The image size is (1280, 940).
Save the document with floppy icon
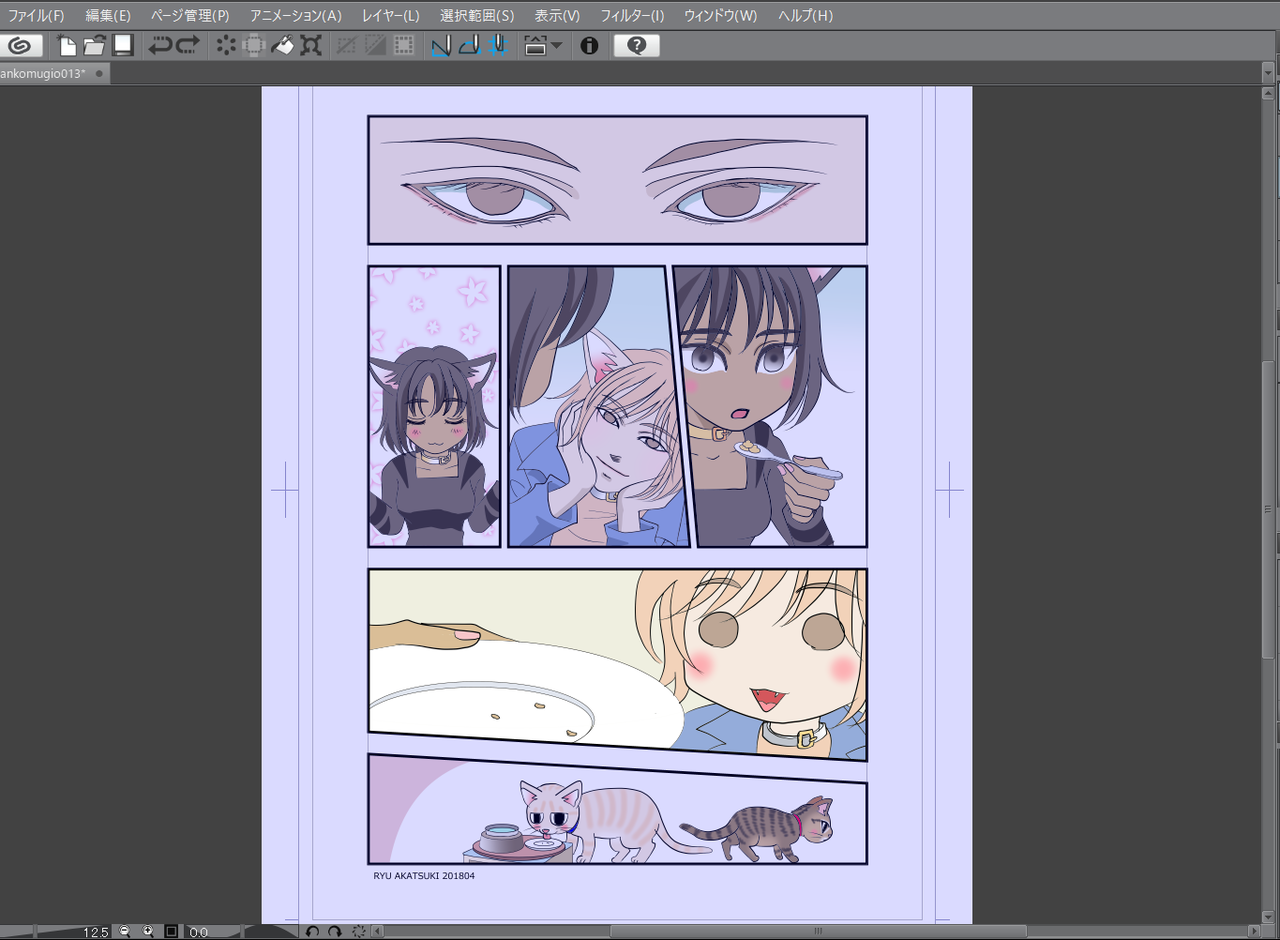[x=123, y=46]
